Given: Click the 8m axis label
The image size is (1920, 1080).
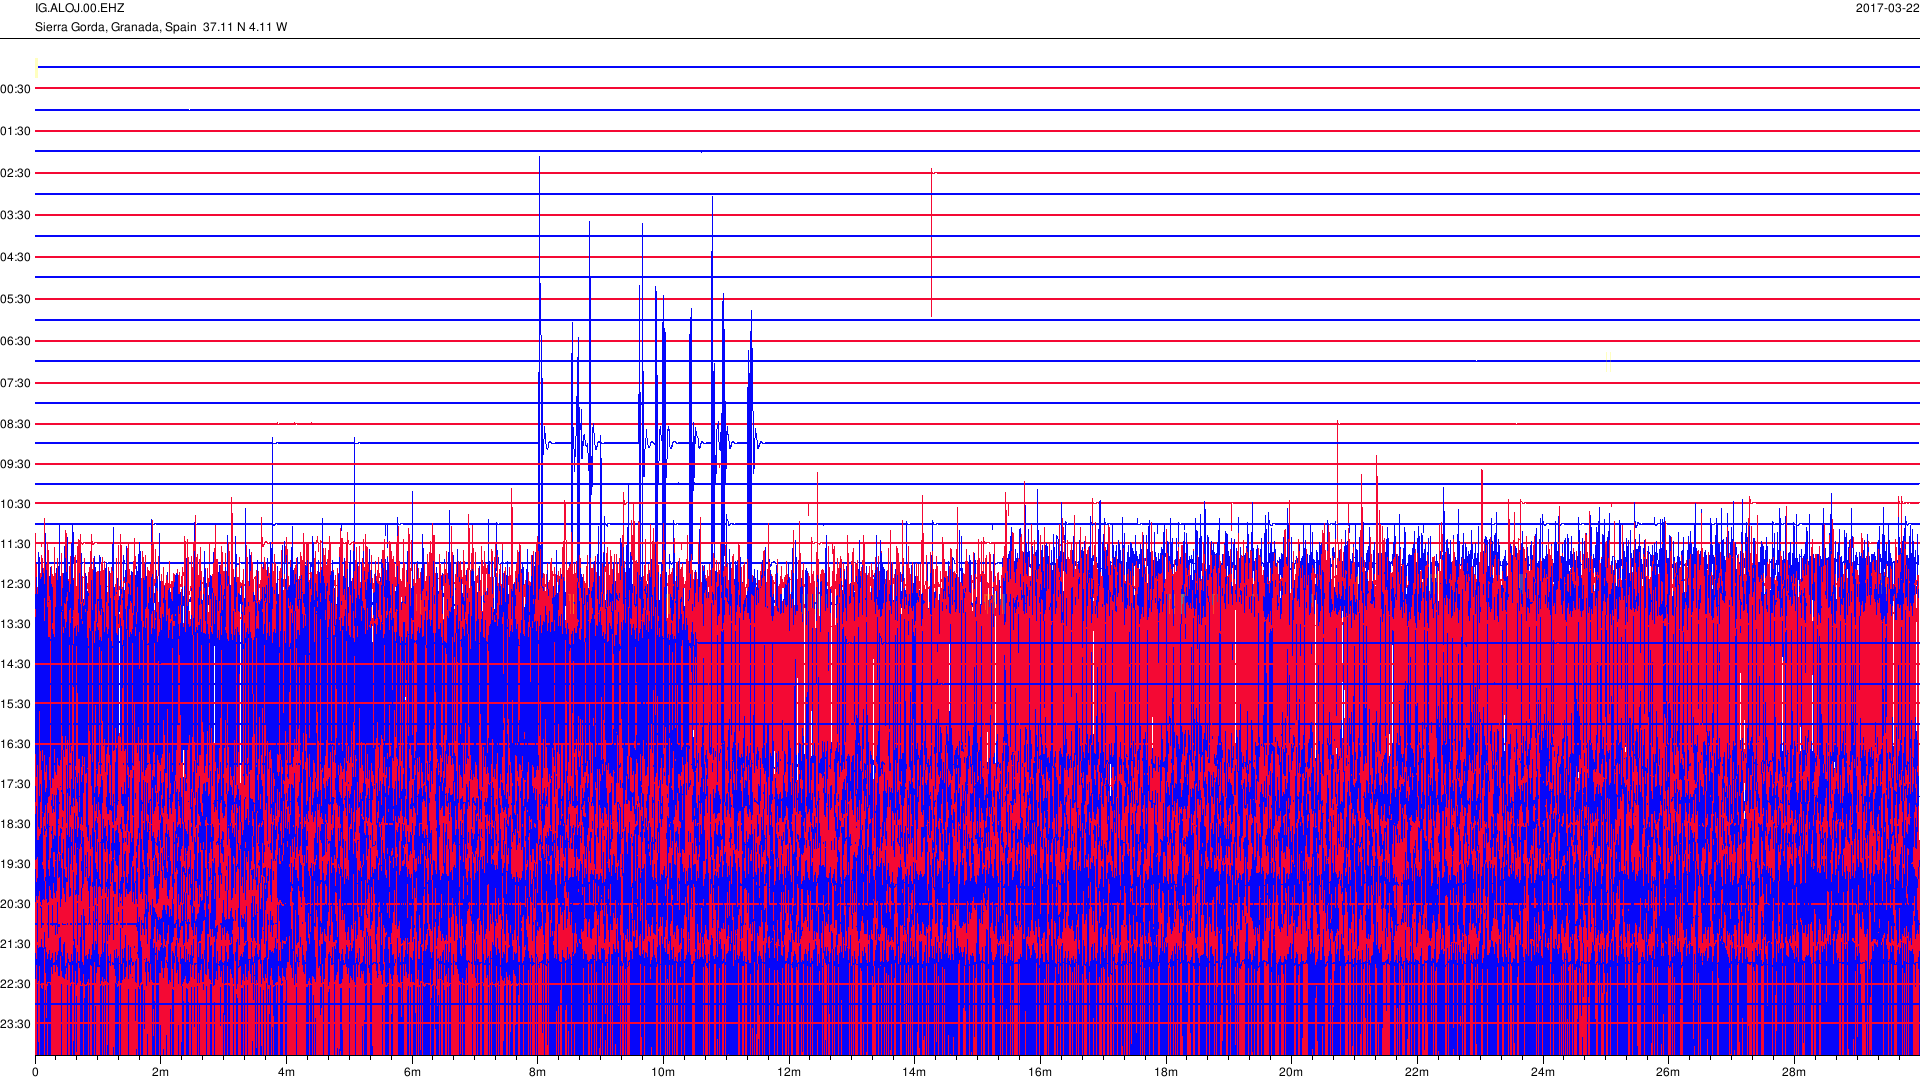Looking at the screenshot, I should (537, 1072).
